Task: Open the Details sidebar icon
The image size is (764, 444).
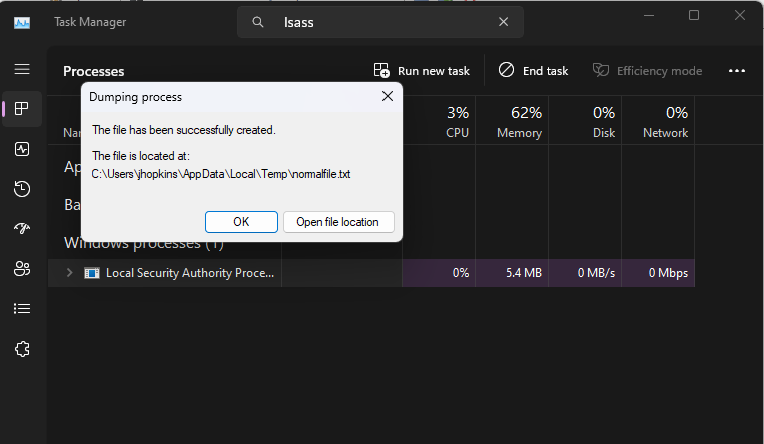Action: [22, 309]
